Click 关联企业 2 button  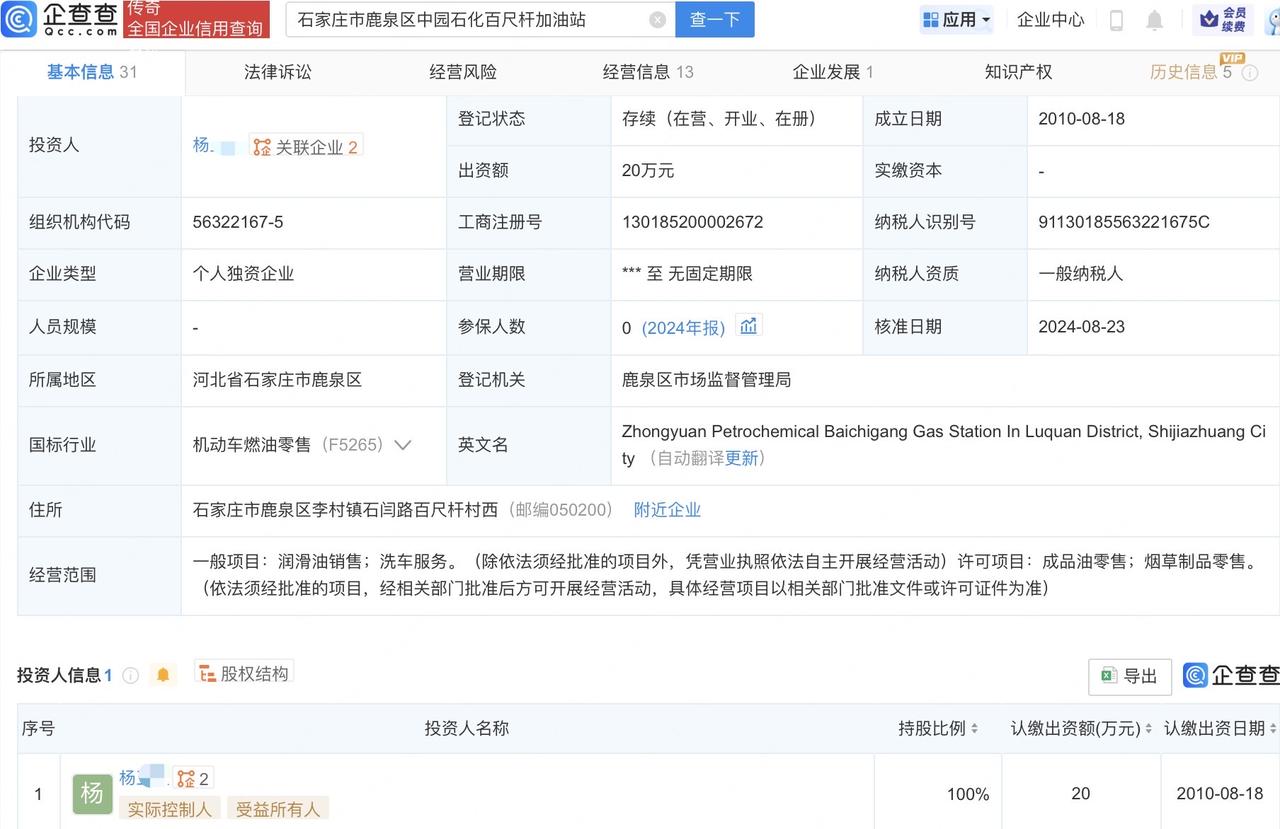point(306,146)
